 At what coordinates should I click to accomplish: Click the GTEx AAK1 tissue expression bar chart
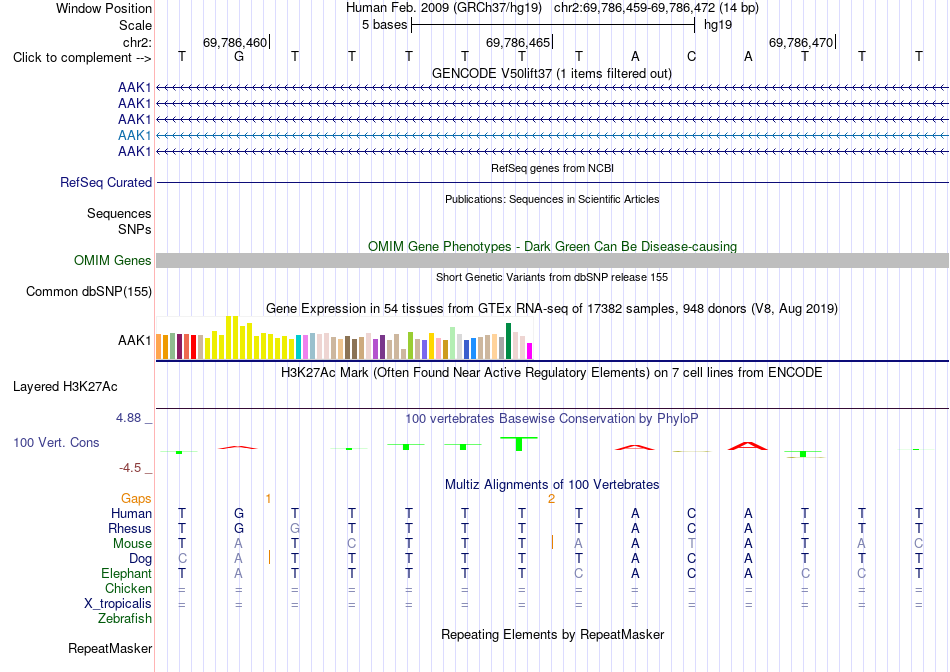click(344, 338)
